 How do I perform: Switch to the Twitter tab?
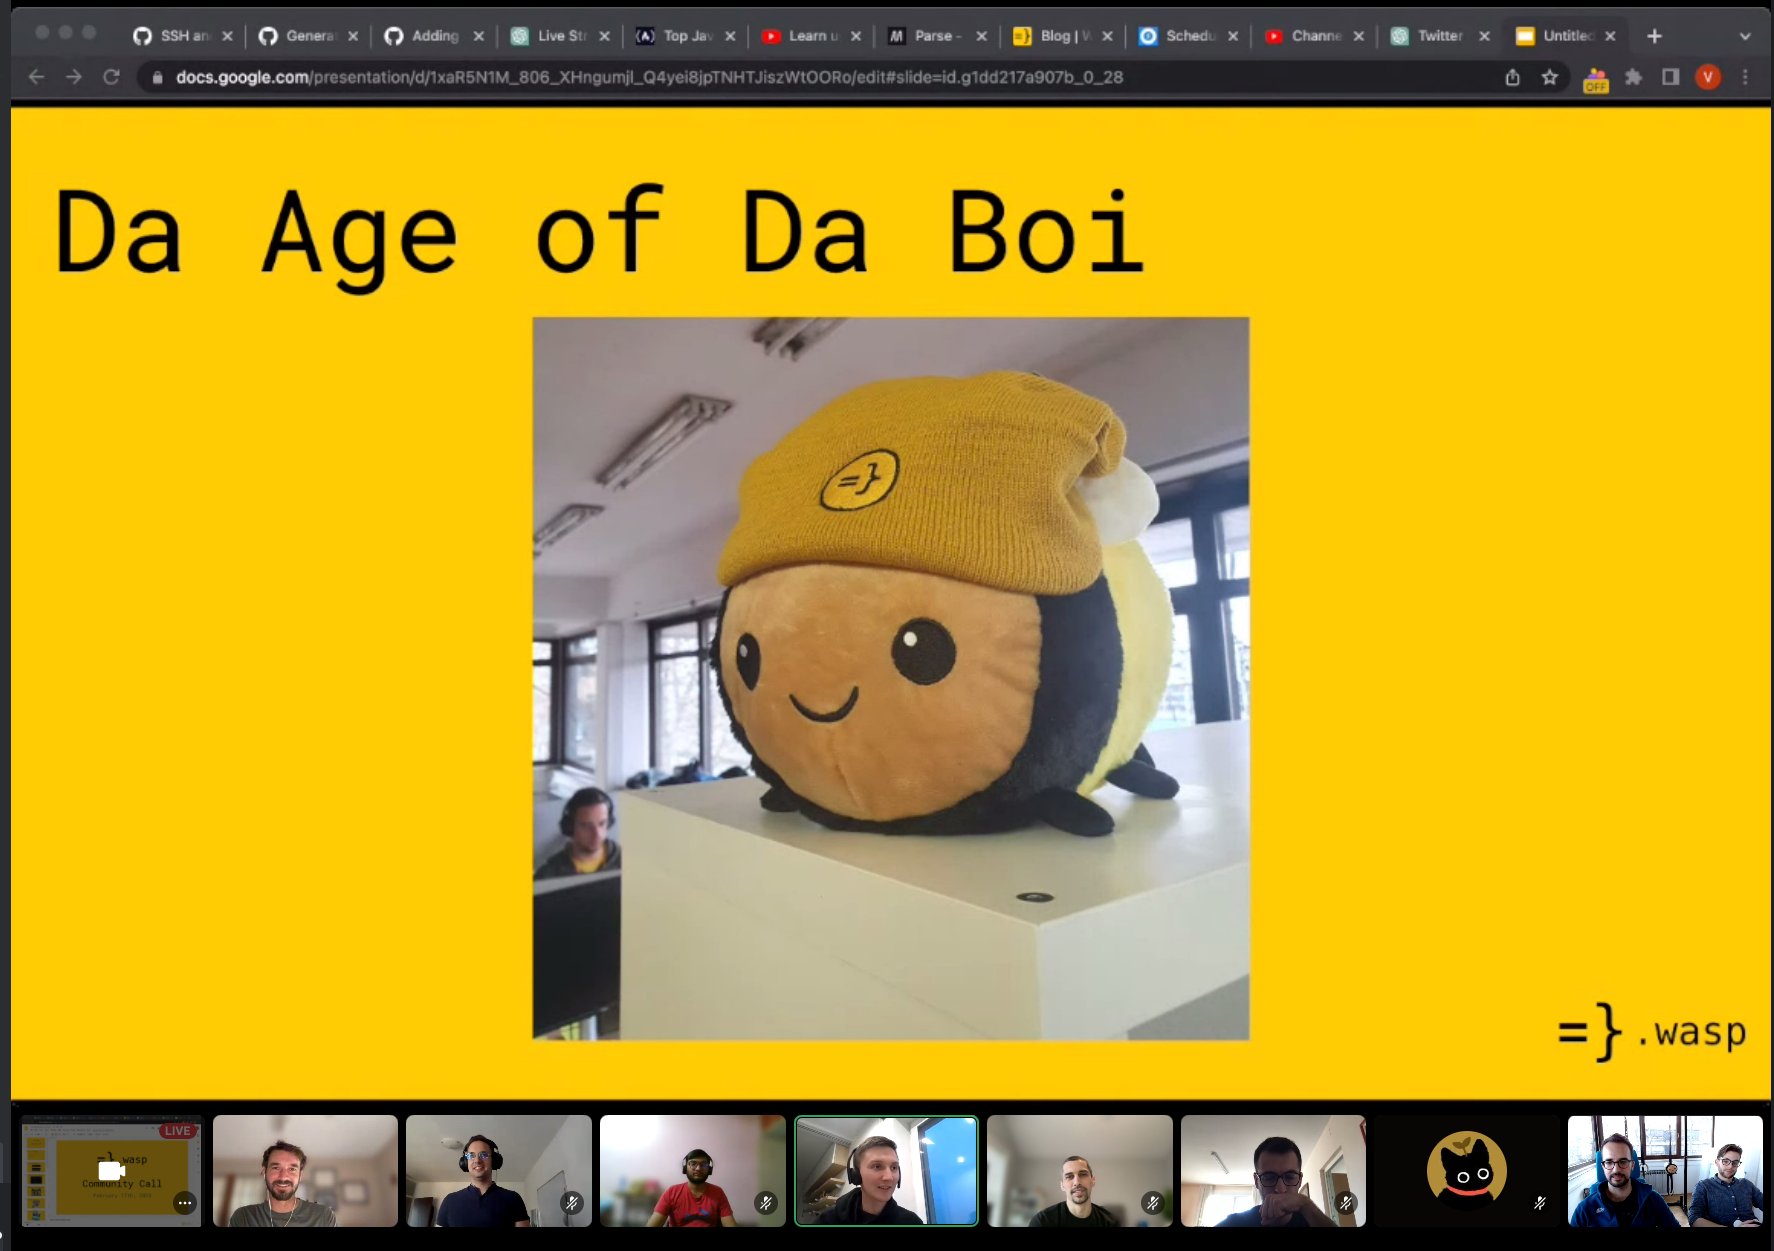[x=1438, y=36]
